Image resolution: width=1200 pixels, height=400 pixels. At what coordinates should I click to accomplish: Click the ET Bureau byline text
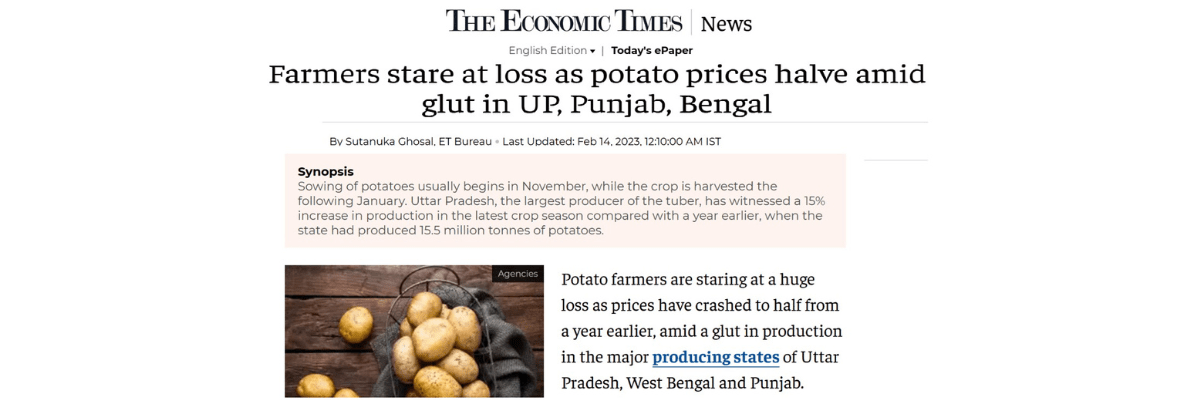click(466, 141)
